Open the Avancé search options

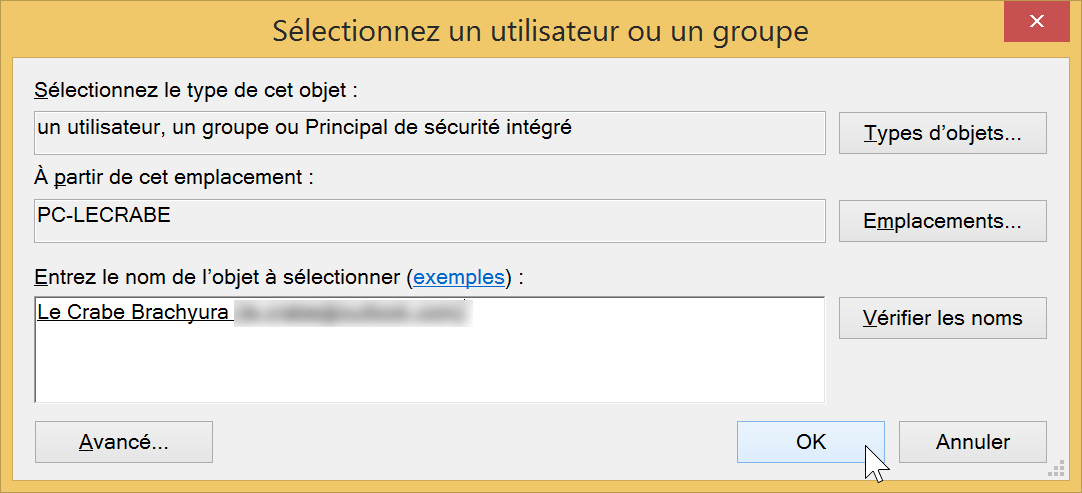tap(124, 442)
